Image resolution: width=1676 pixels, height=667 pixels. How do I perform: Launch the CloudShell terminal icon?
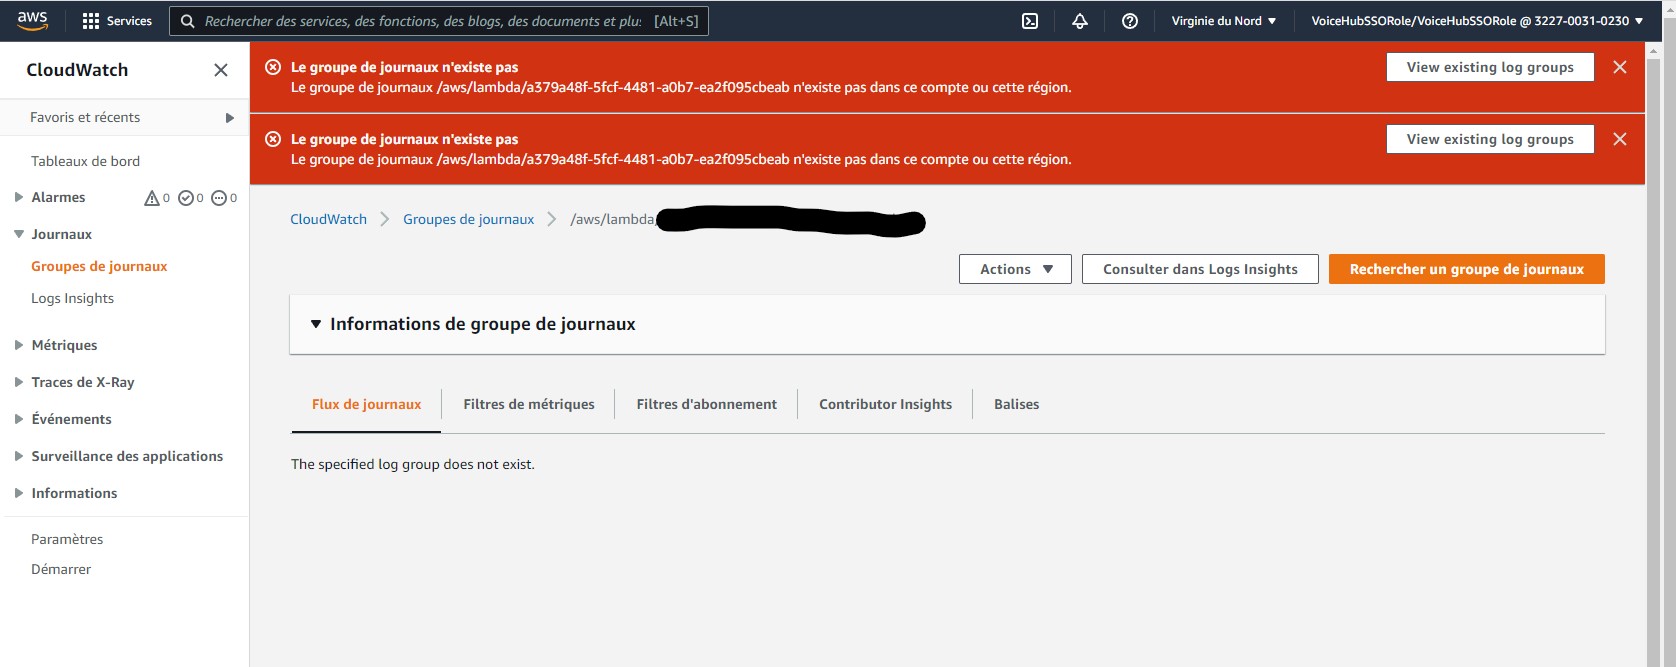point(1030,21)
